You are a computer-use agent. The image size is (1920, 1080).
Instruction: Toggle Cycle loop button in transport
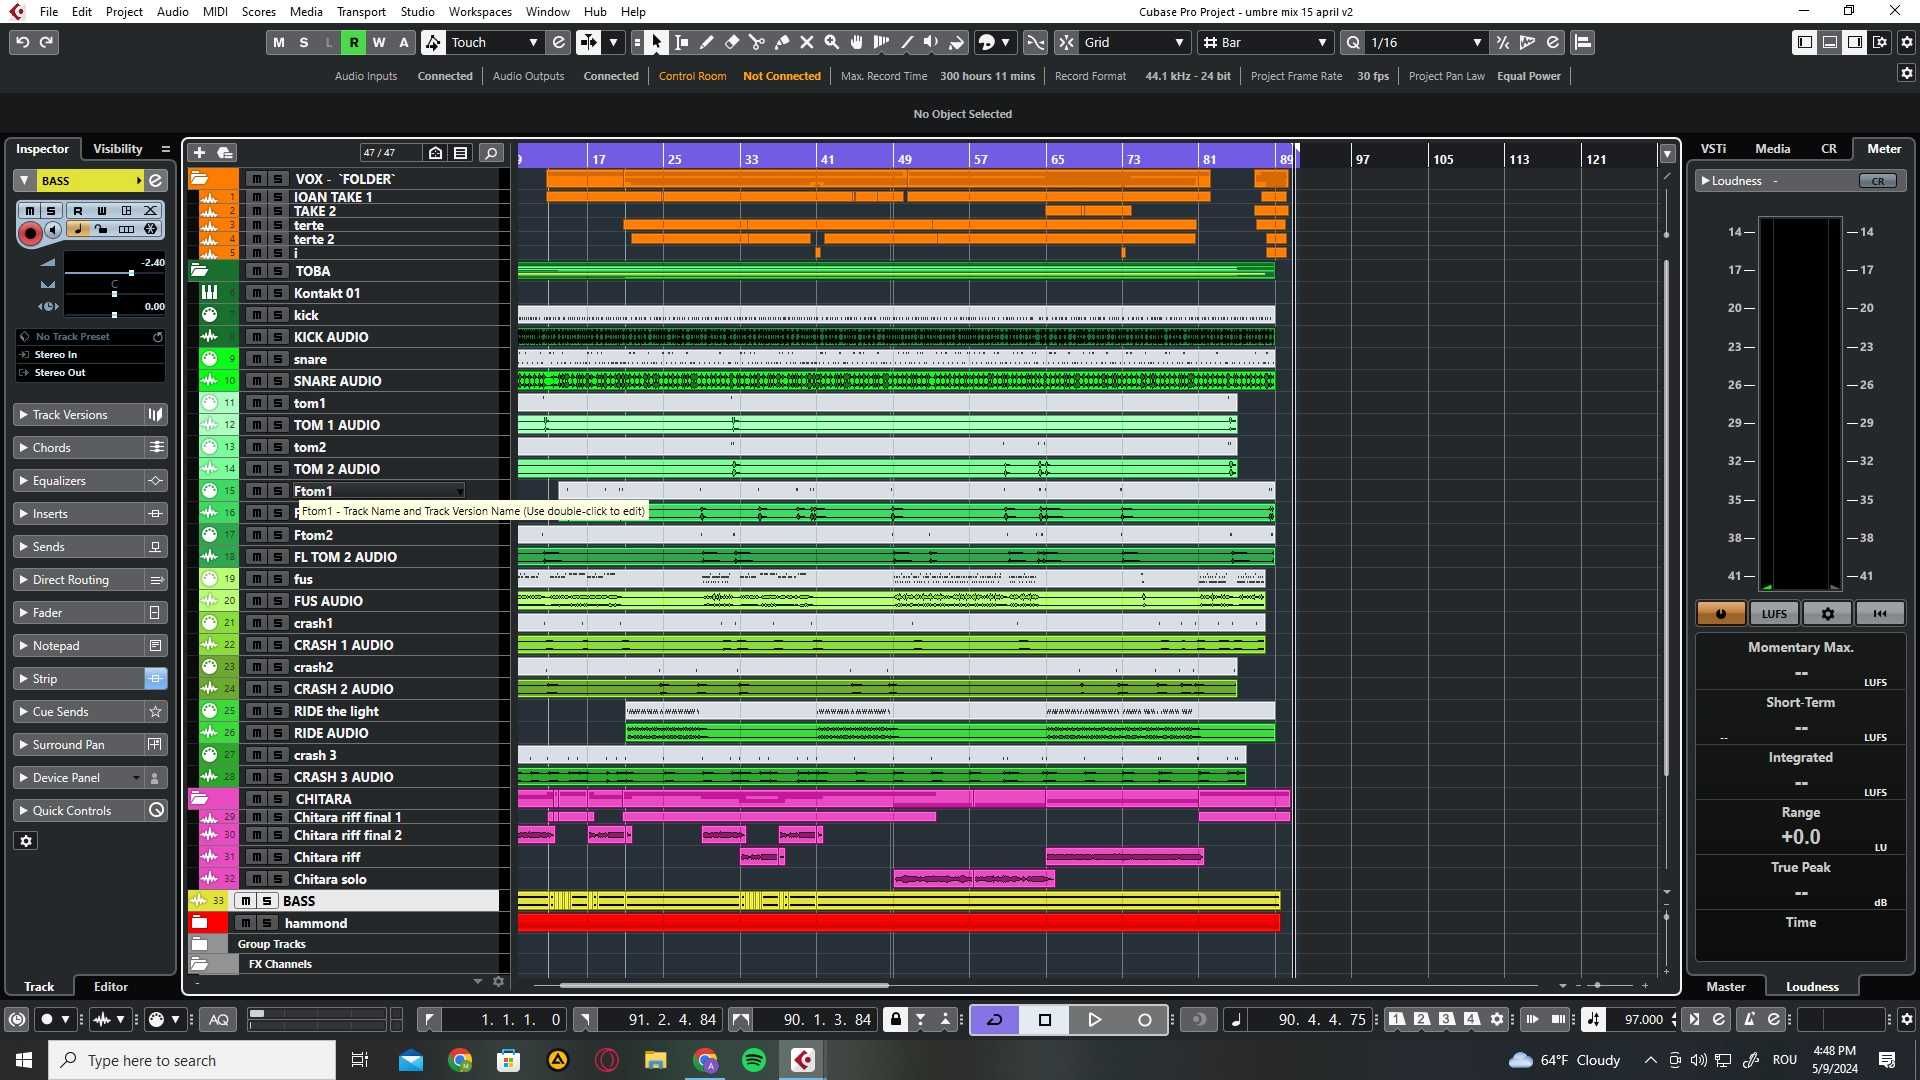point(995,1020)
